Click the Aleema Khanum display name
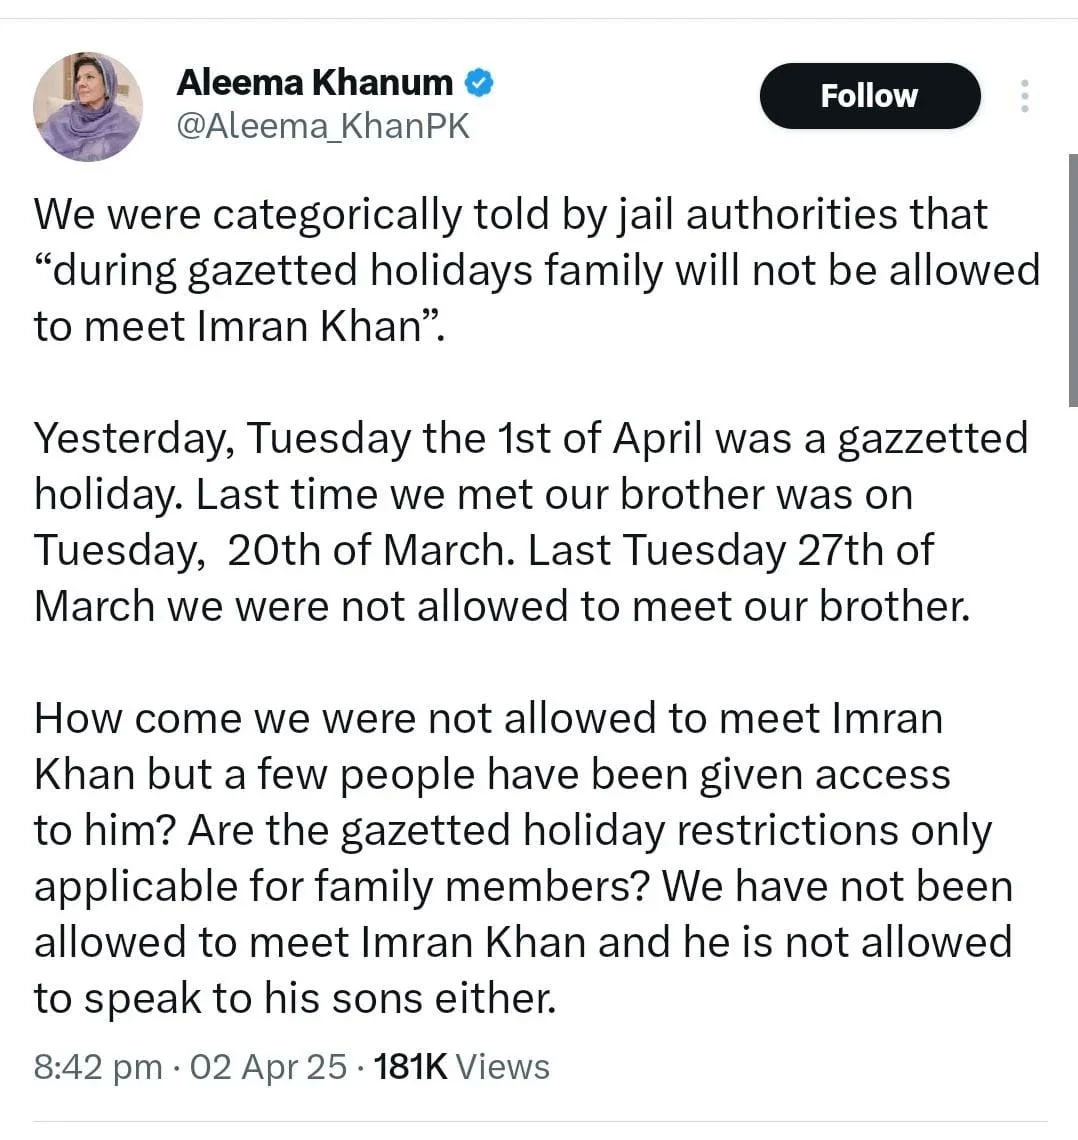Viewport: 1078px width, 1140px height. [314, 83]
